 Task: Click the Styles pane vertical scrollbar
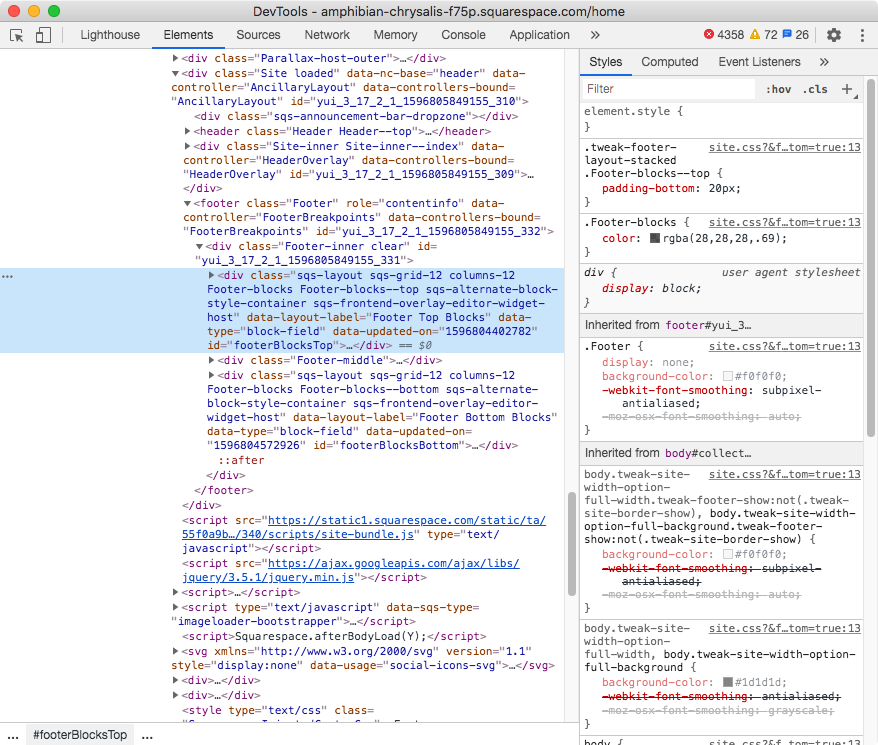(871, 258)
